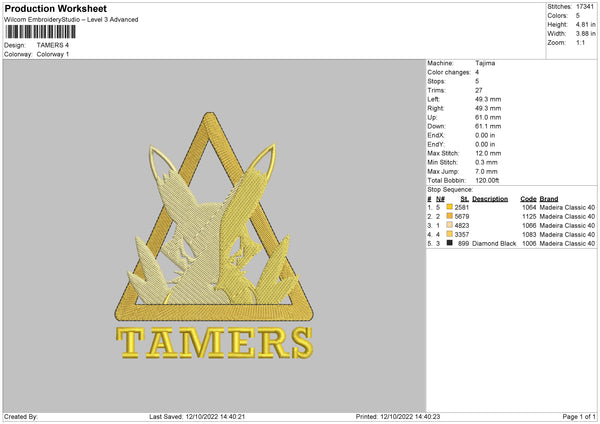Click thread code '1064' in stop 1
600x424 pixels.
pyautogui.click(x=529, y=207)
